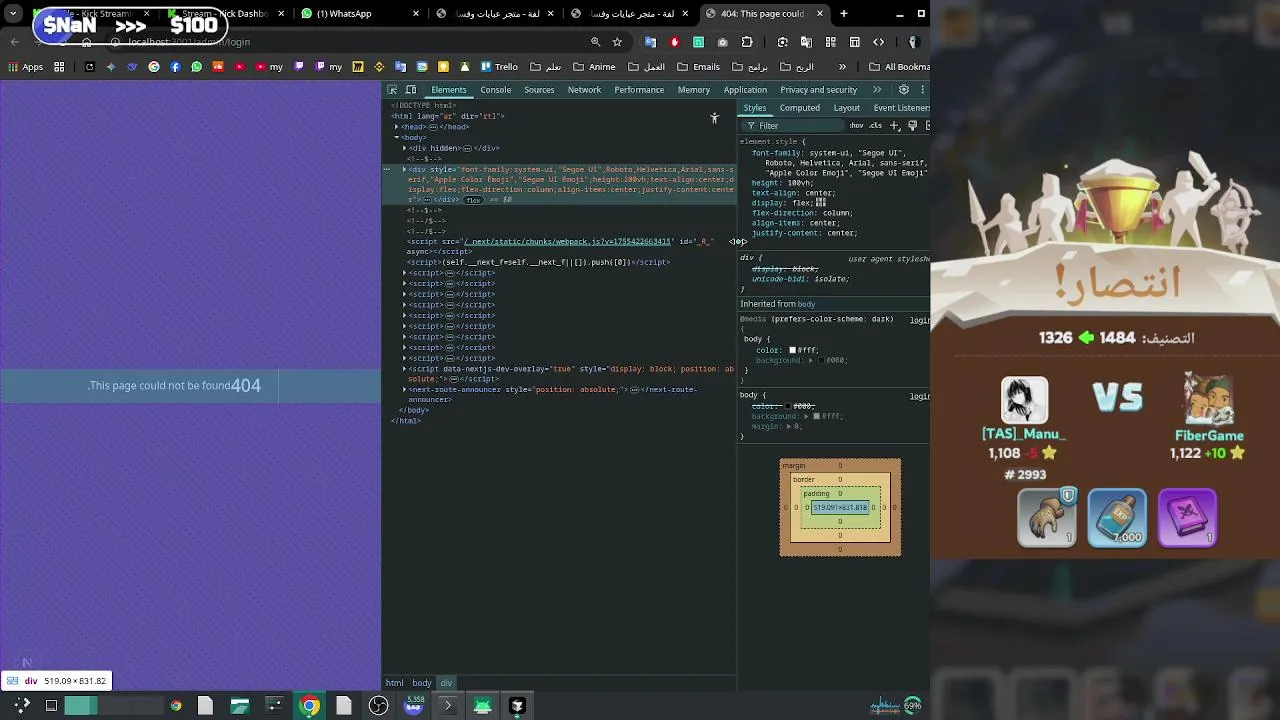Open the tab search dropdown in Chrome
The height and width of the screenshot is (720, 1280).
pyautogui.click(x=13, y=14)
